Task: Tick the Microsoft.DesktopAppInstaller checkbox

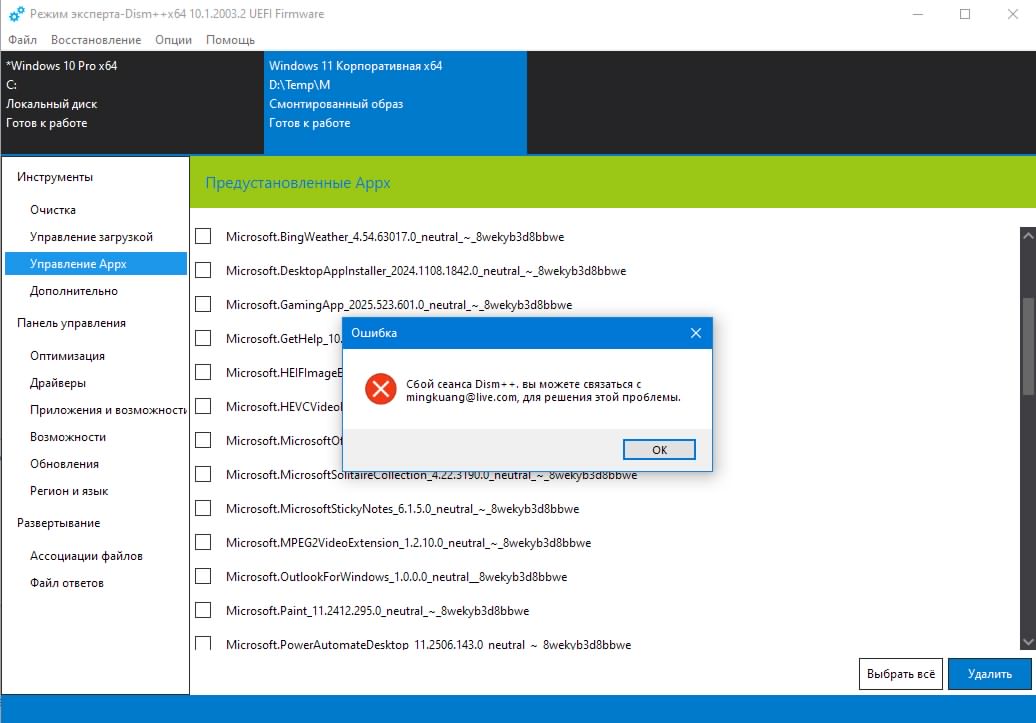Action: [x=203, y=270]
